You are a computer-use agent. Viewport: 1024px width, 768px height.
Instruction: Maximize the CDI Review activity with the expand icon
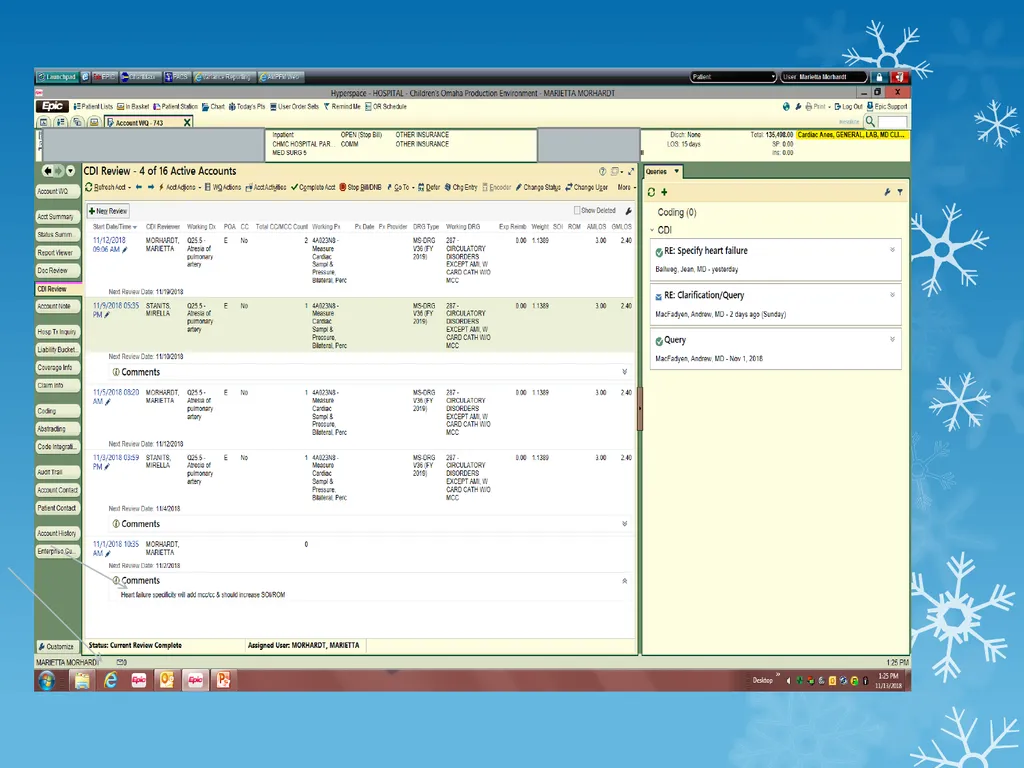[x=631, y=172]
